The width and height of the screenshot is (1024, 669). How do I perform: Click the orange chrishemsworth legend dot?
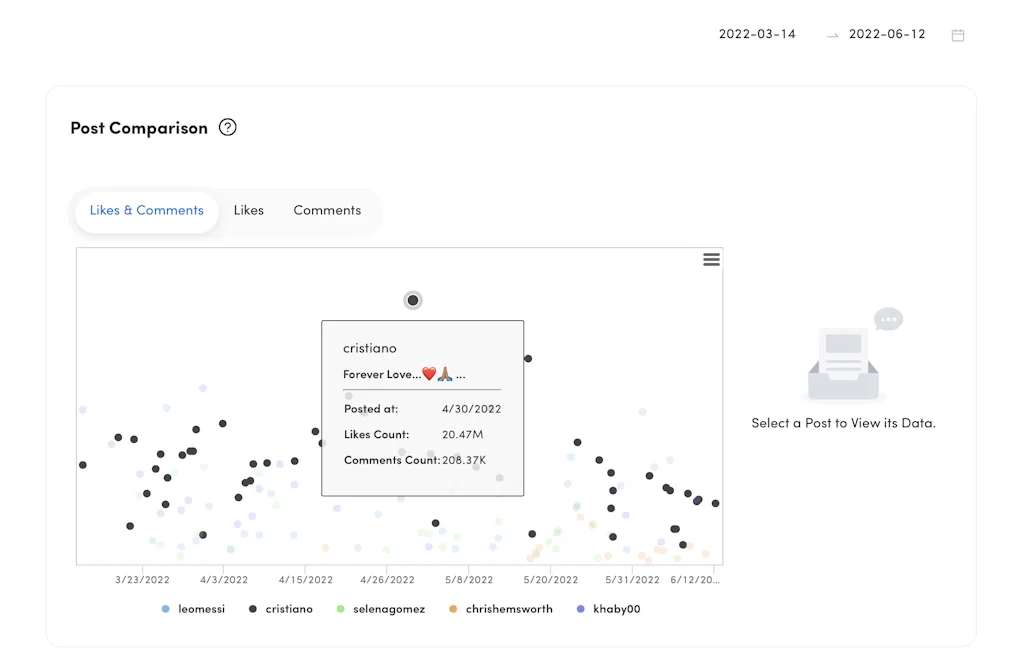pyautogui.click(x=453, y=609)
